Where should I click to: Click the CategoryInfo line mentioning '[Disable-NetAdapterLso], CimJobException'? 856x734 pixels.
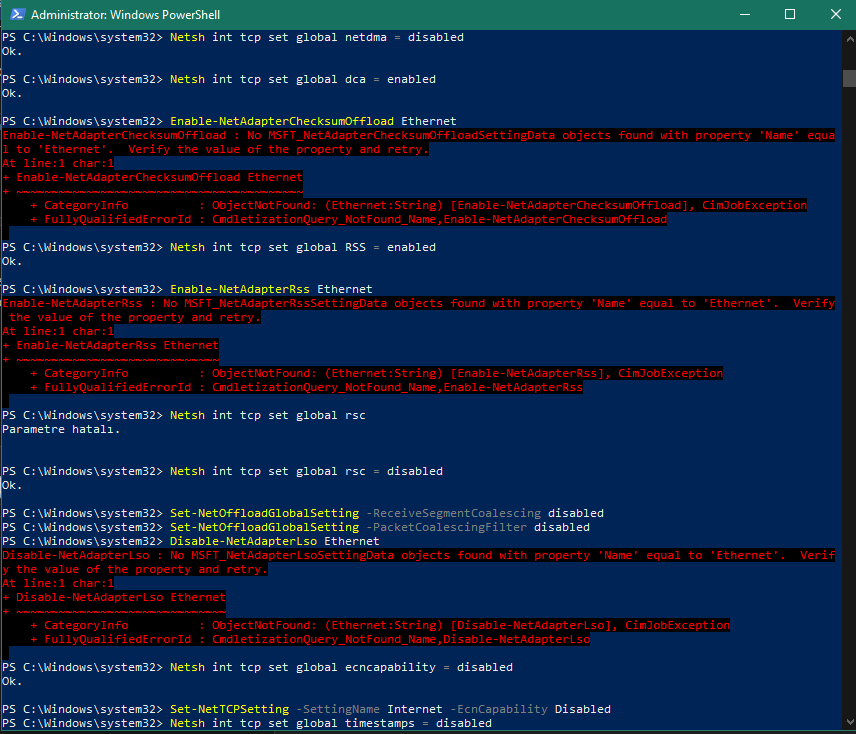[380, 625]
